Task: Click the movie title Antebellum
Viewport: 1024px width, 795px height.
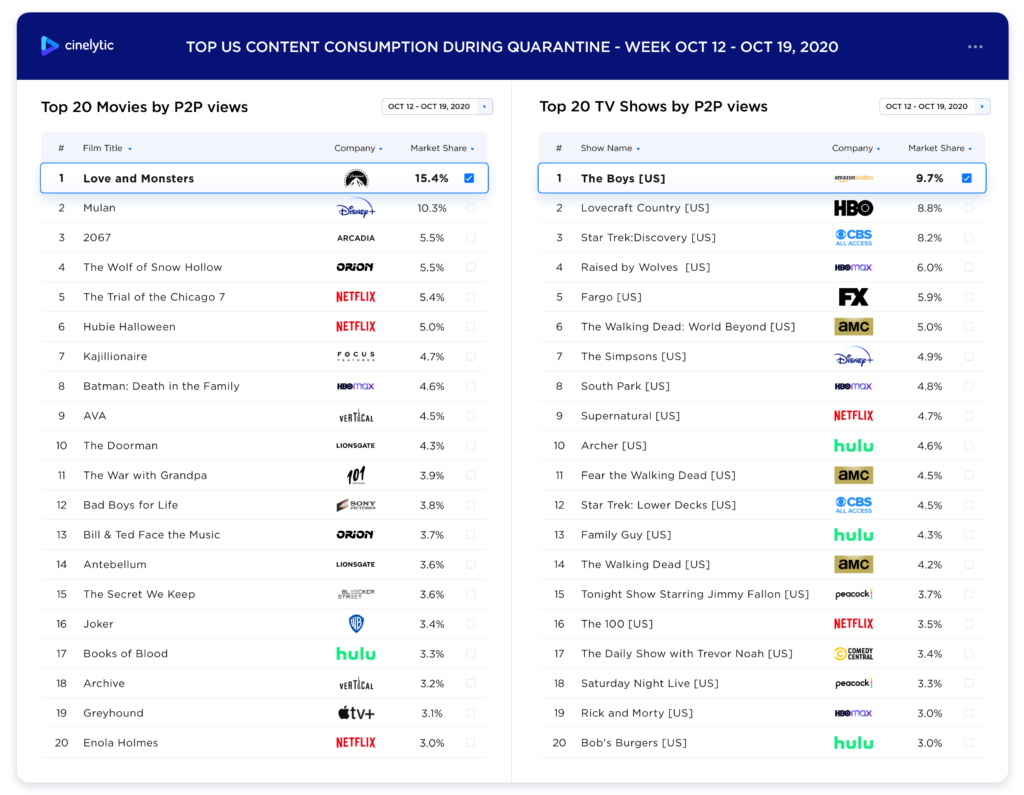Action: coord(115,564)
